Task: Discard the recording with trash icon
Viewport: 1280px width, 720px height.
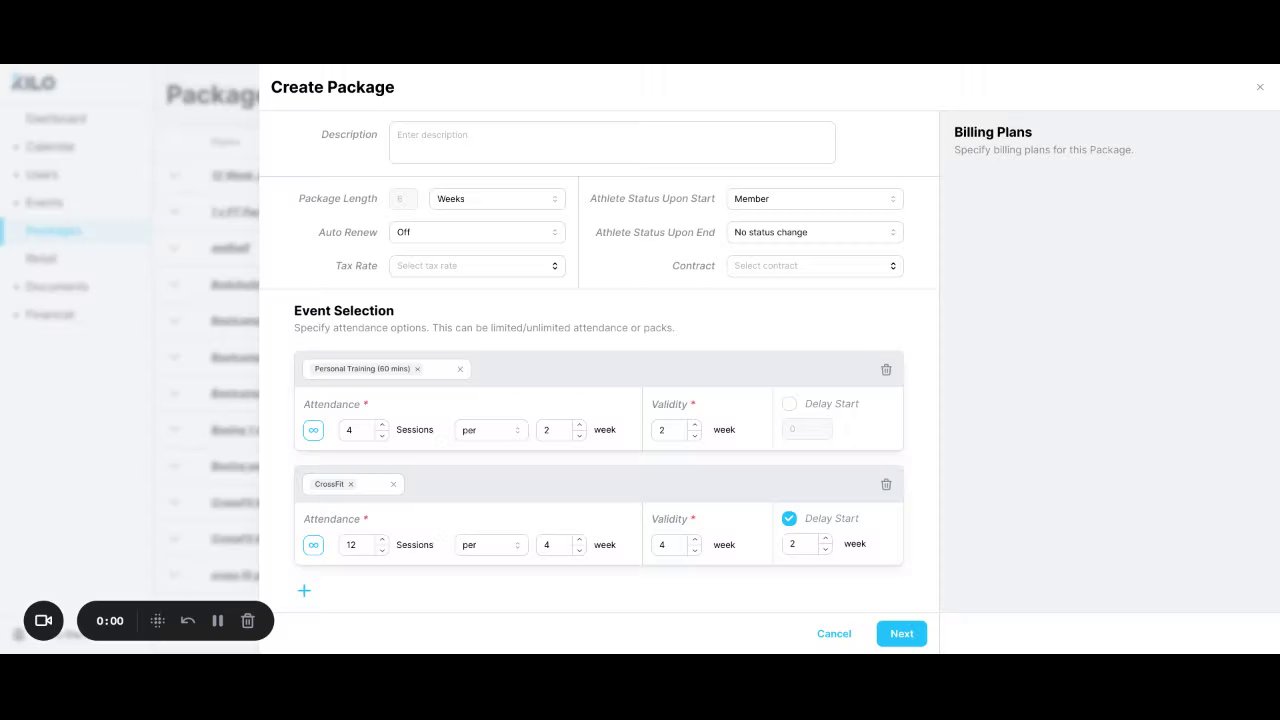Action: pyautogui.click(x=248, y=621)
